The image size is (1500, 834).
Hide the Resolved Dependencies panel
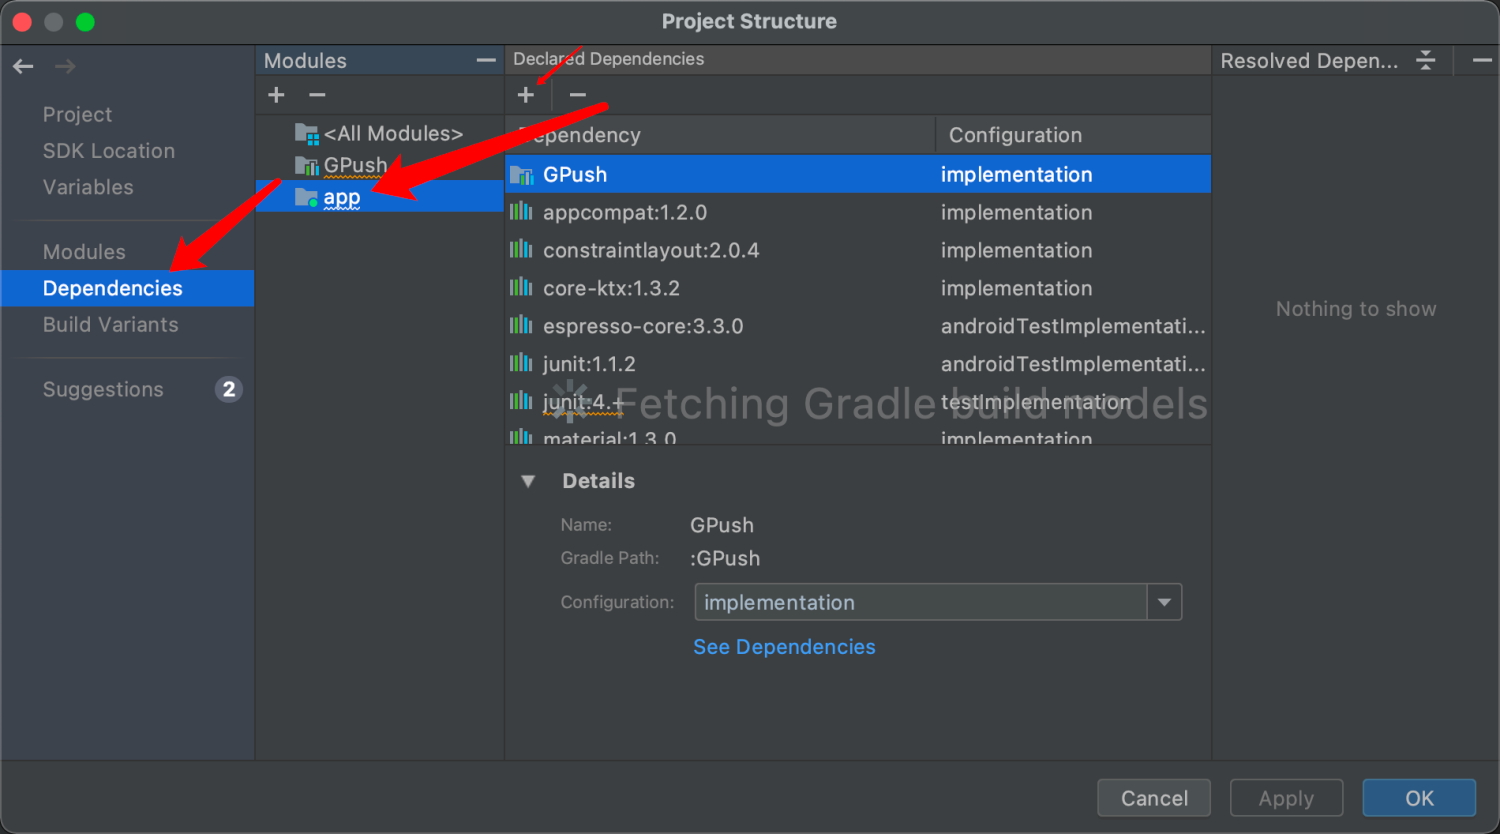1482,61
